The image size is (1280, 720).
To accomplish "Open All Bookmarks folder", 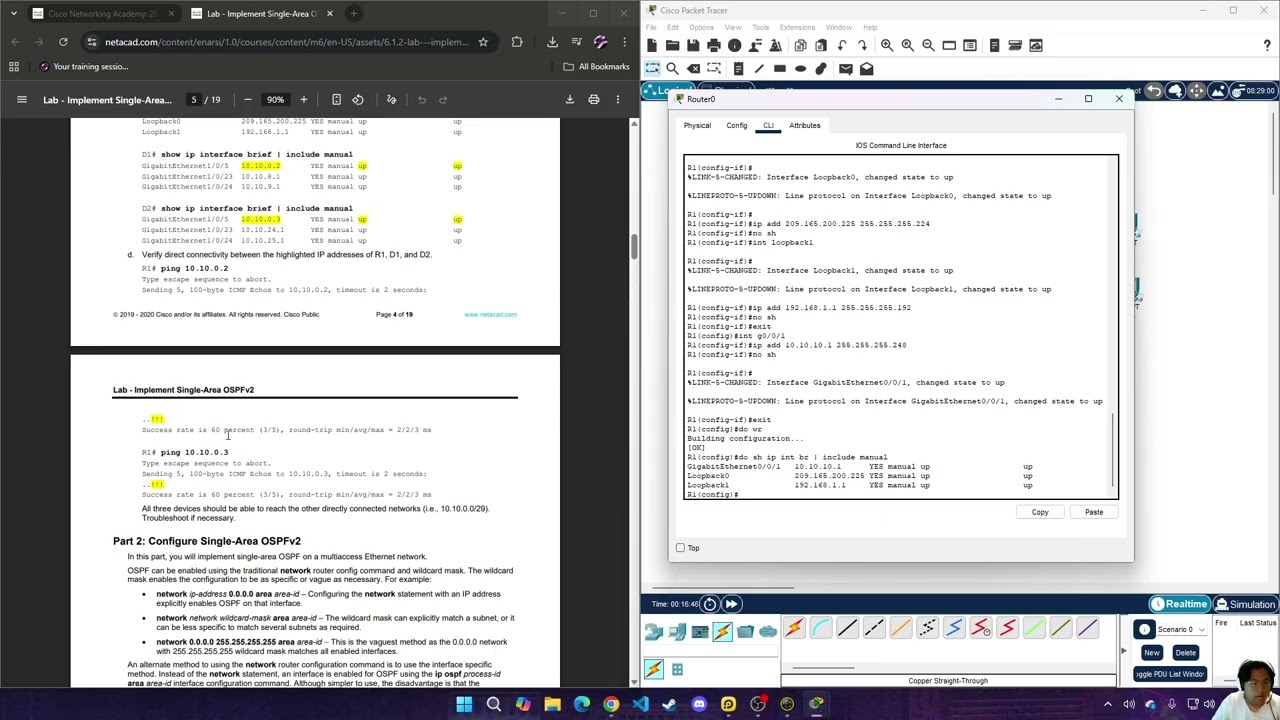I will [596, 66].
